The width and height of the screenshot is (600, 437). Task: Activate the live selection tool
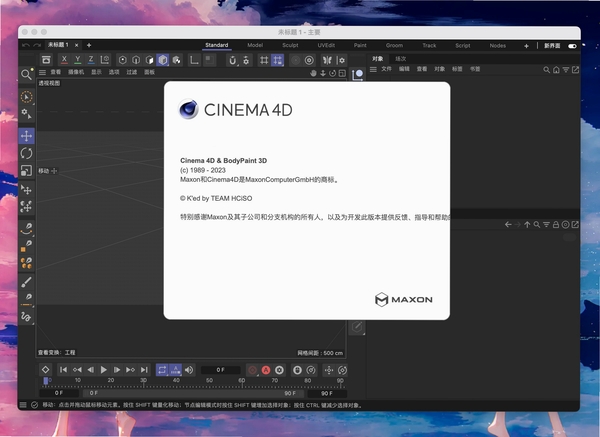point(26,97)
